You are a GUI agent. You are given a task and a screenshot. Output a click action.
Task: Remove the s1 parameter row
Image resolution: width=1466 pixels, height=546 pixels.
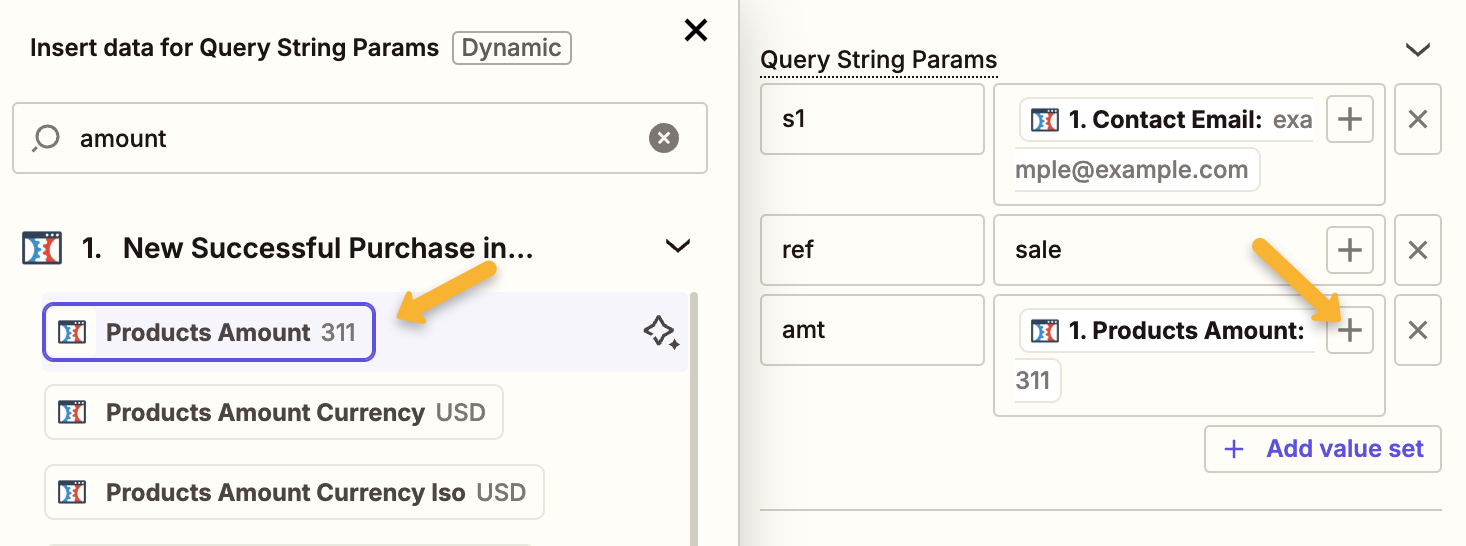pyautogui.click(x=1417, y=120)
